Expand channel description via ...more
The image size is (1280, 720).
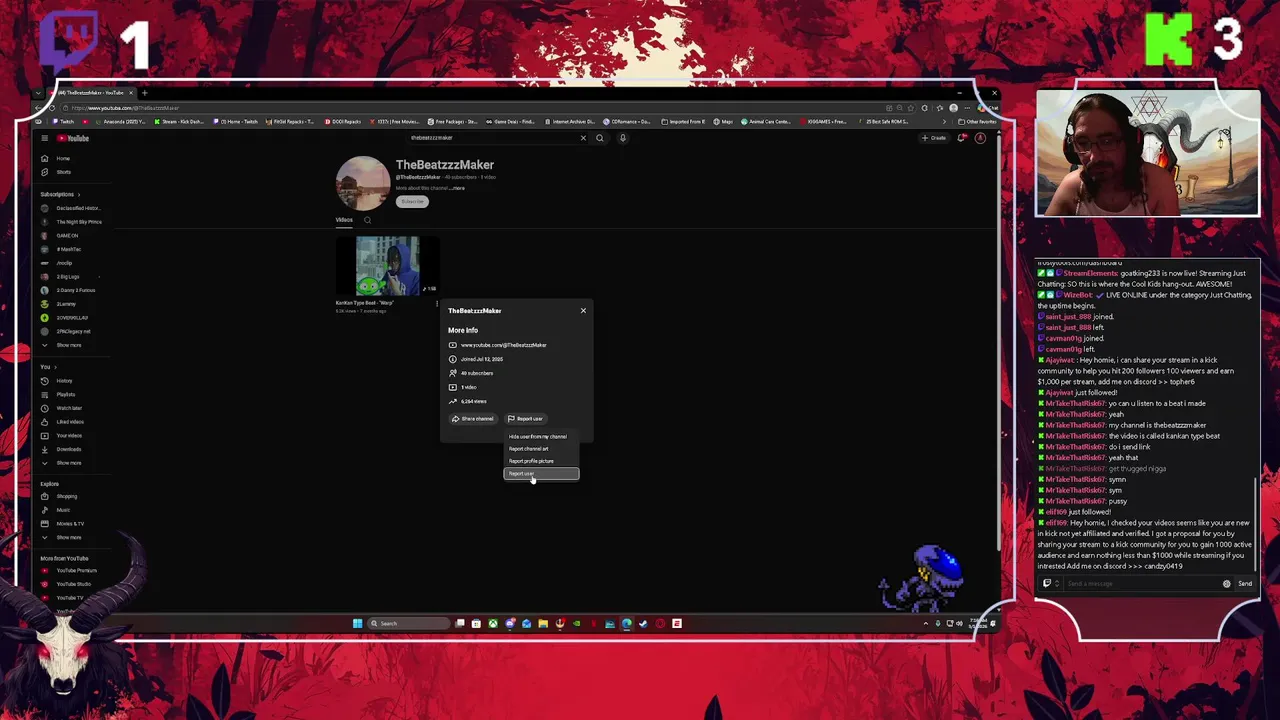(x=457, y=188)
